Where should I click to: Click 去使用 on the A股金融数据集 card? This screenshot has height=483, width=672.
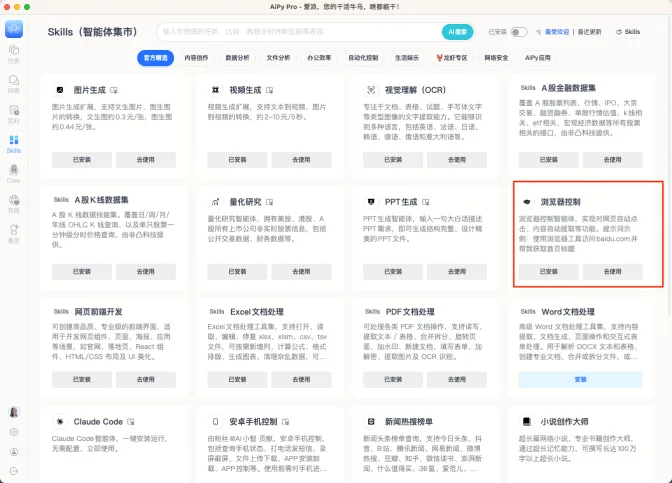(612, 160)
